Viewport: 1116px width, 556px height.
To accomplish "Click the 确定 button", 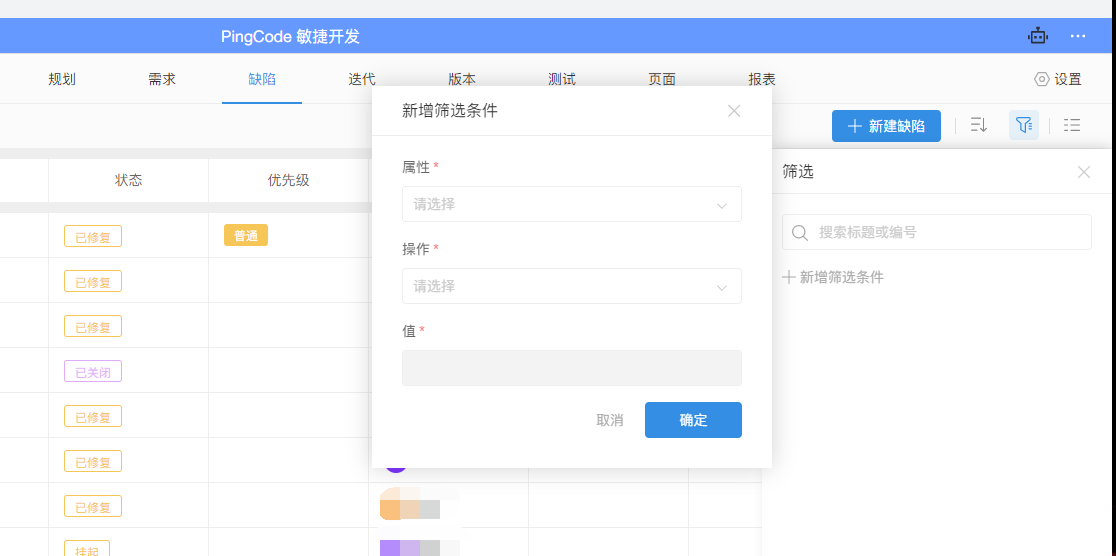I will pos(693,420).
